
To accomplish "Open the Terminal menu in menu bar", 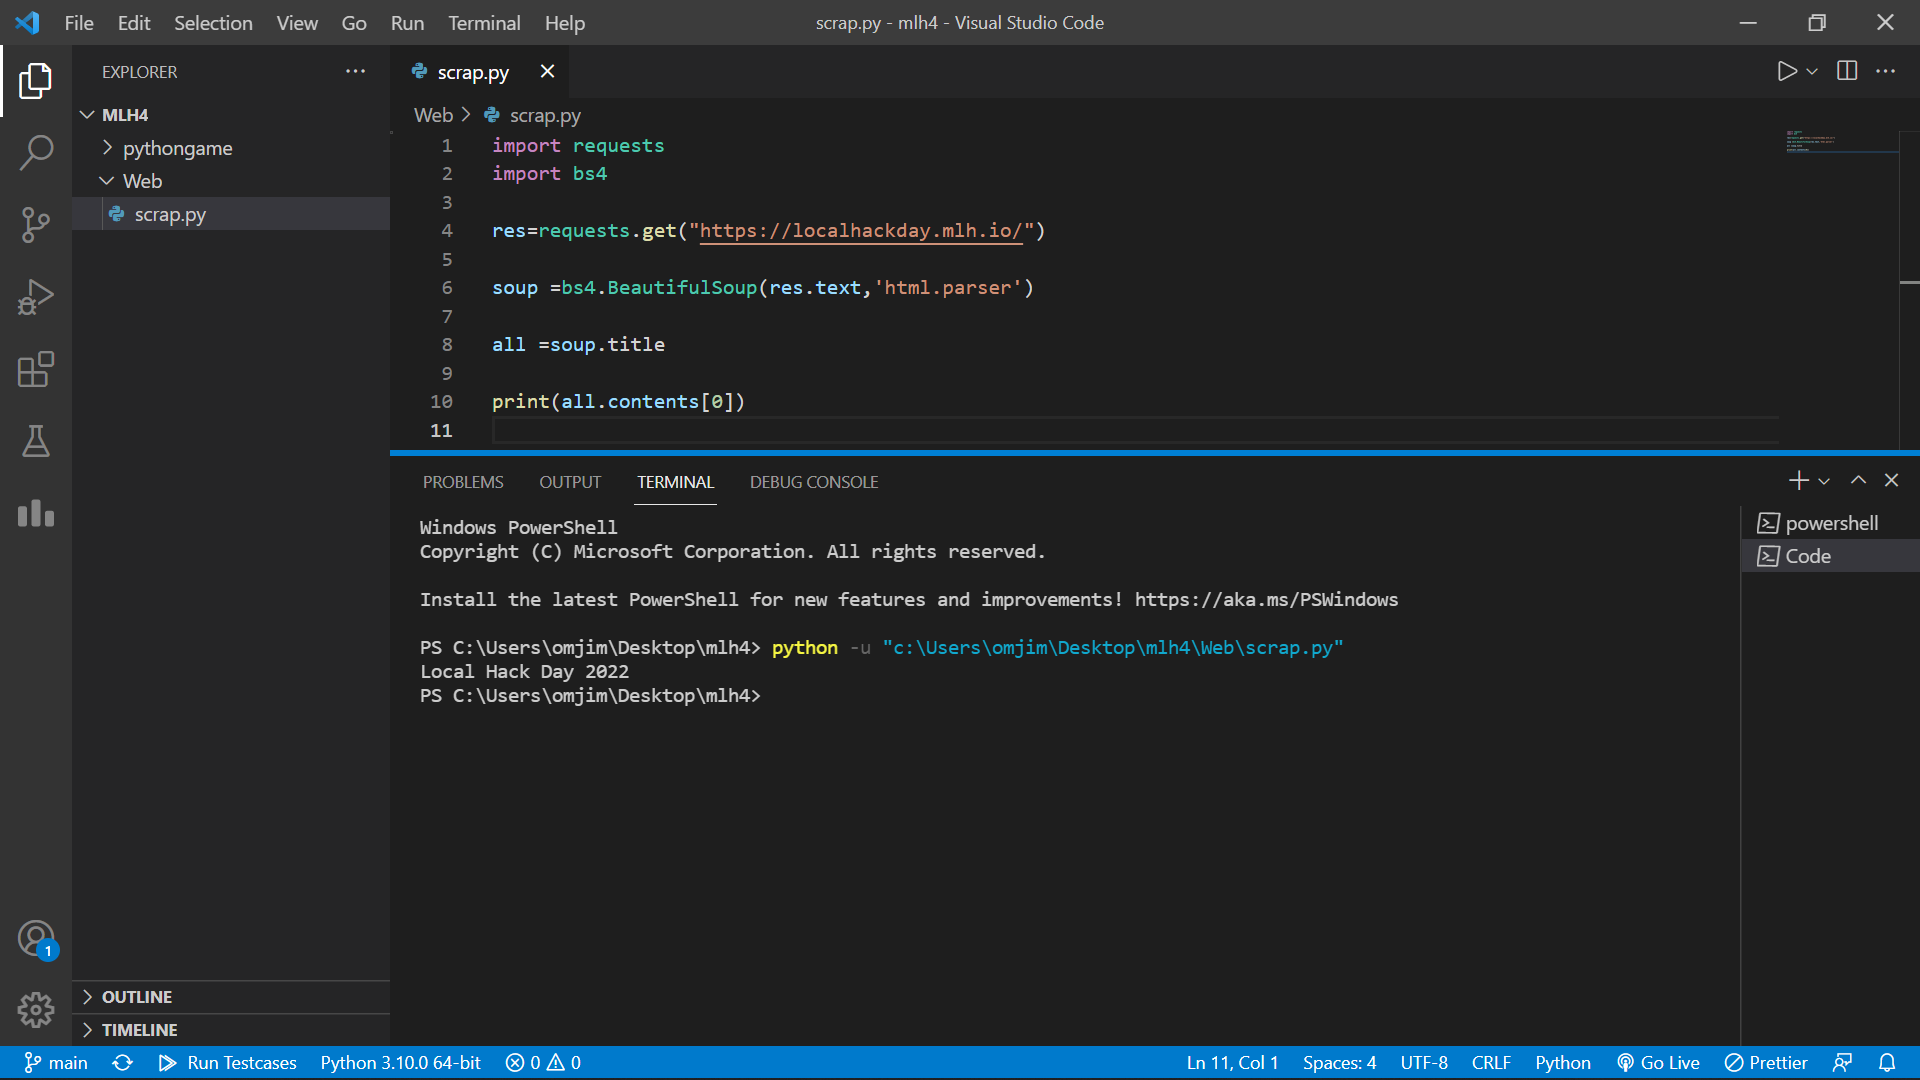I will point(484,23).
